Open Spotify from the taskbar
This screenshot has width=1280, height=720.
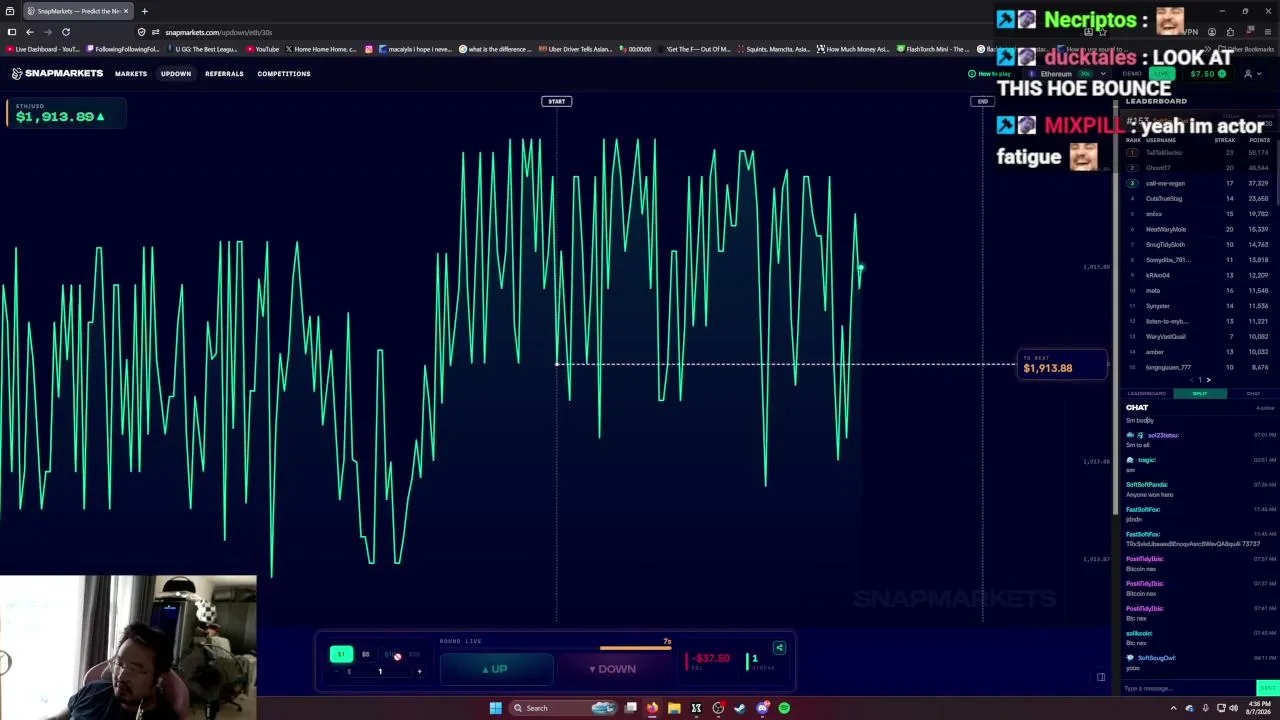pyautogui.click(x=784, y=708)
